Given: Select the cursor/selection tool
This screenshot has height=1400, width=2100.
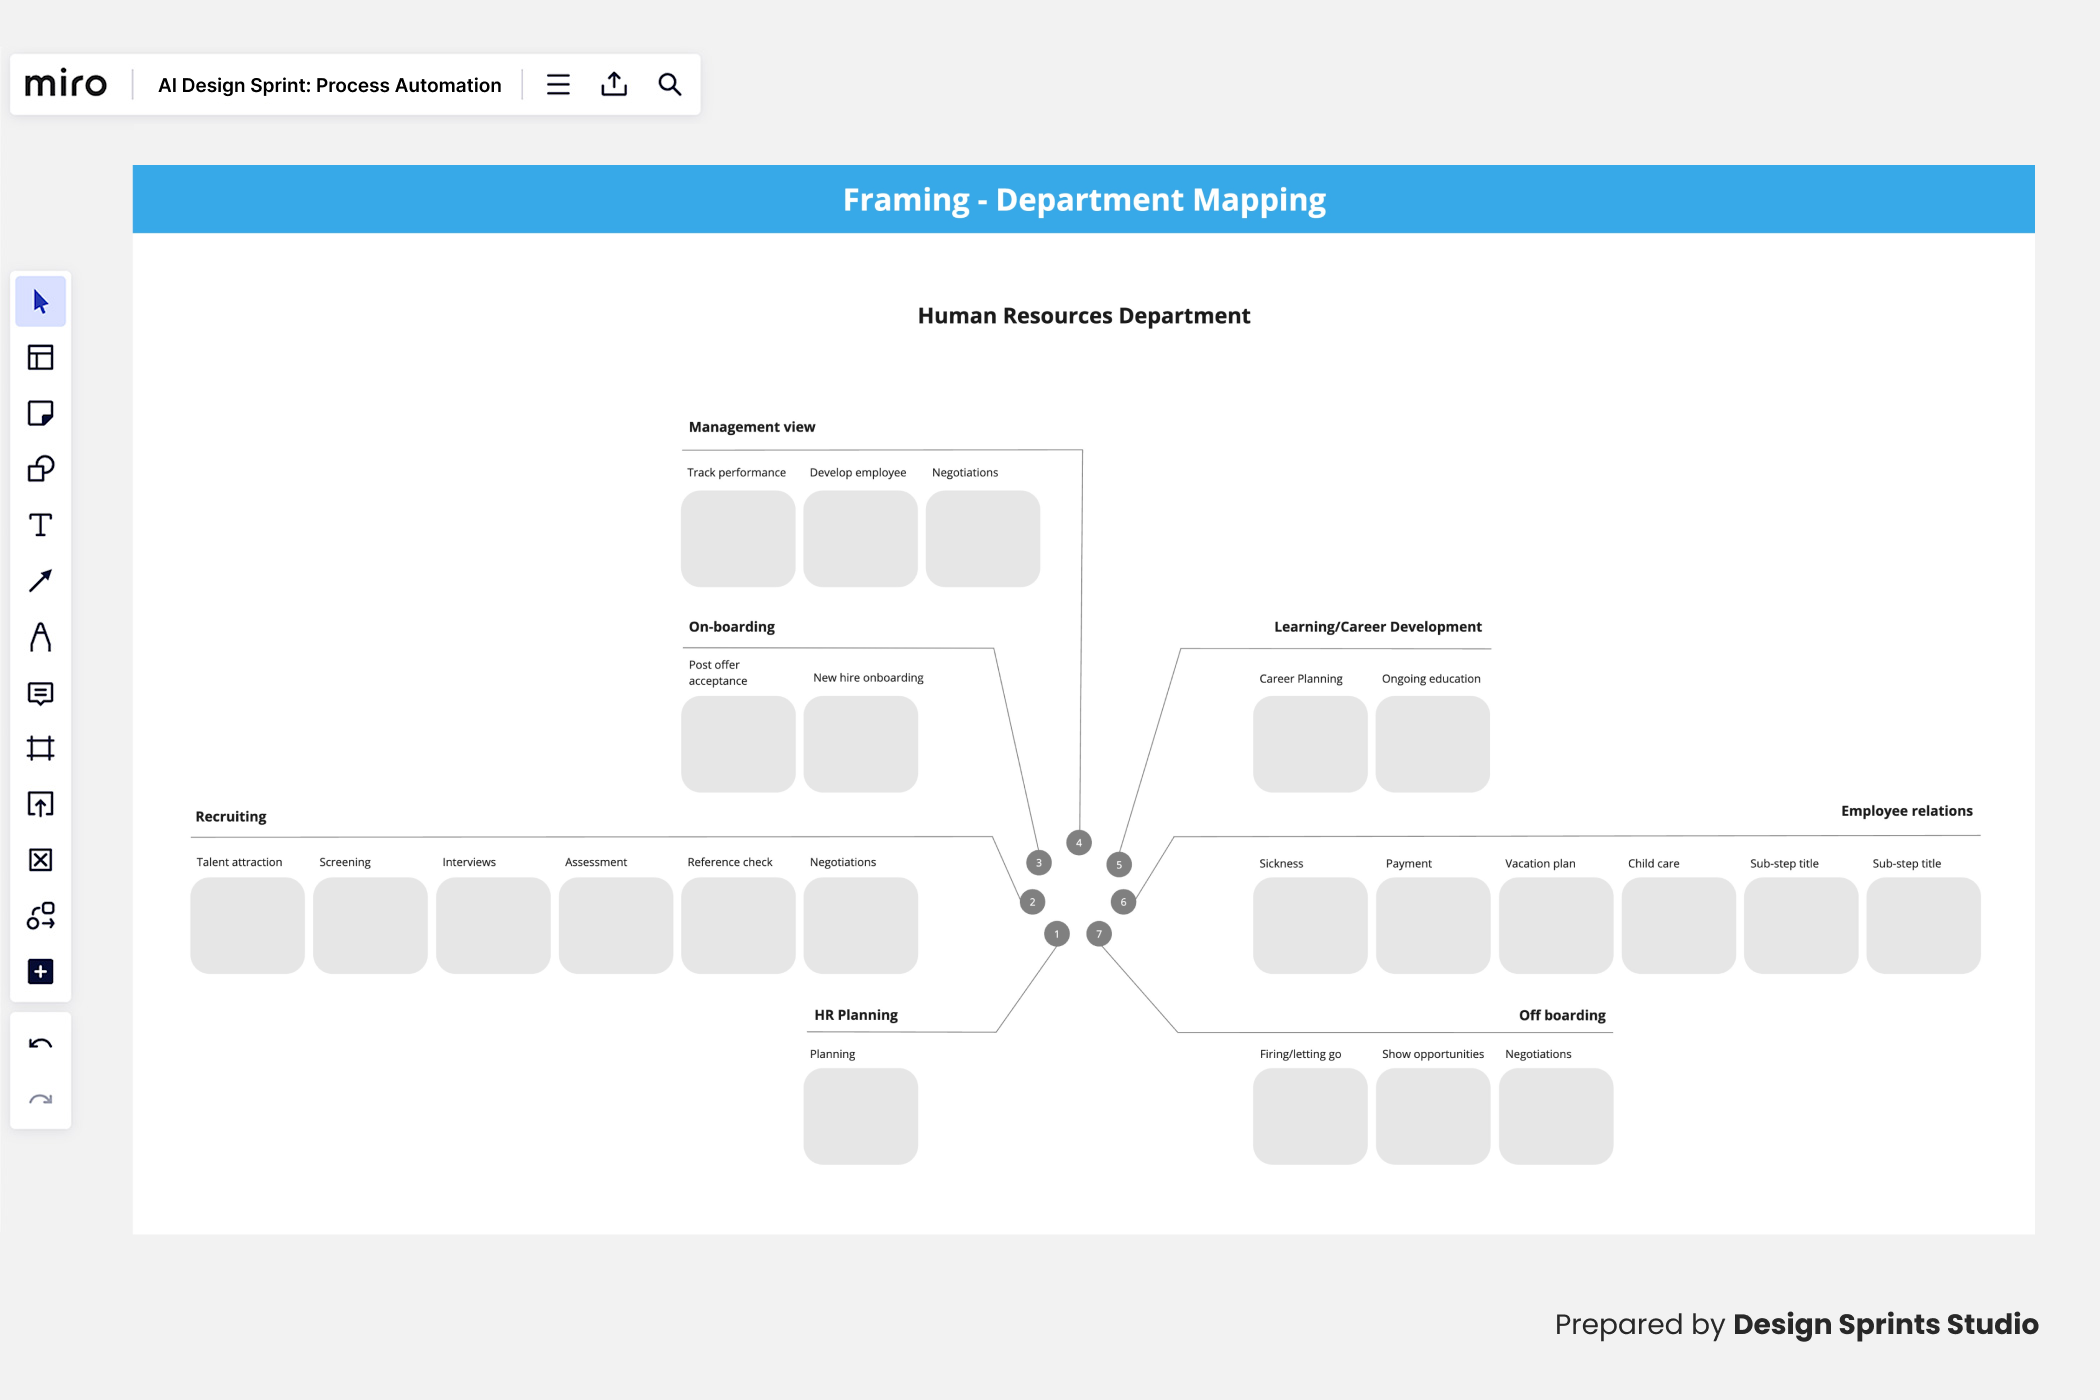Looking at the screenshot, I should [41, 300].
